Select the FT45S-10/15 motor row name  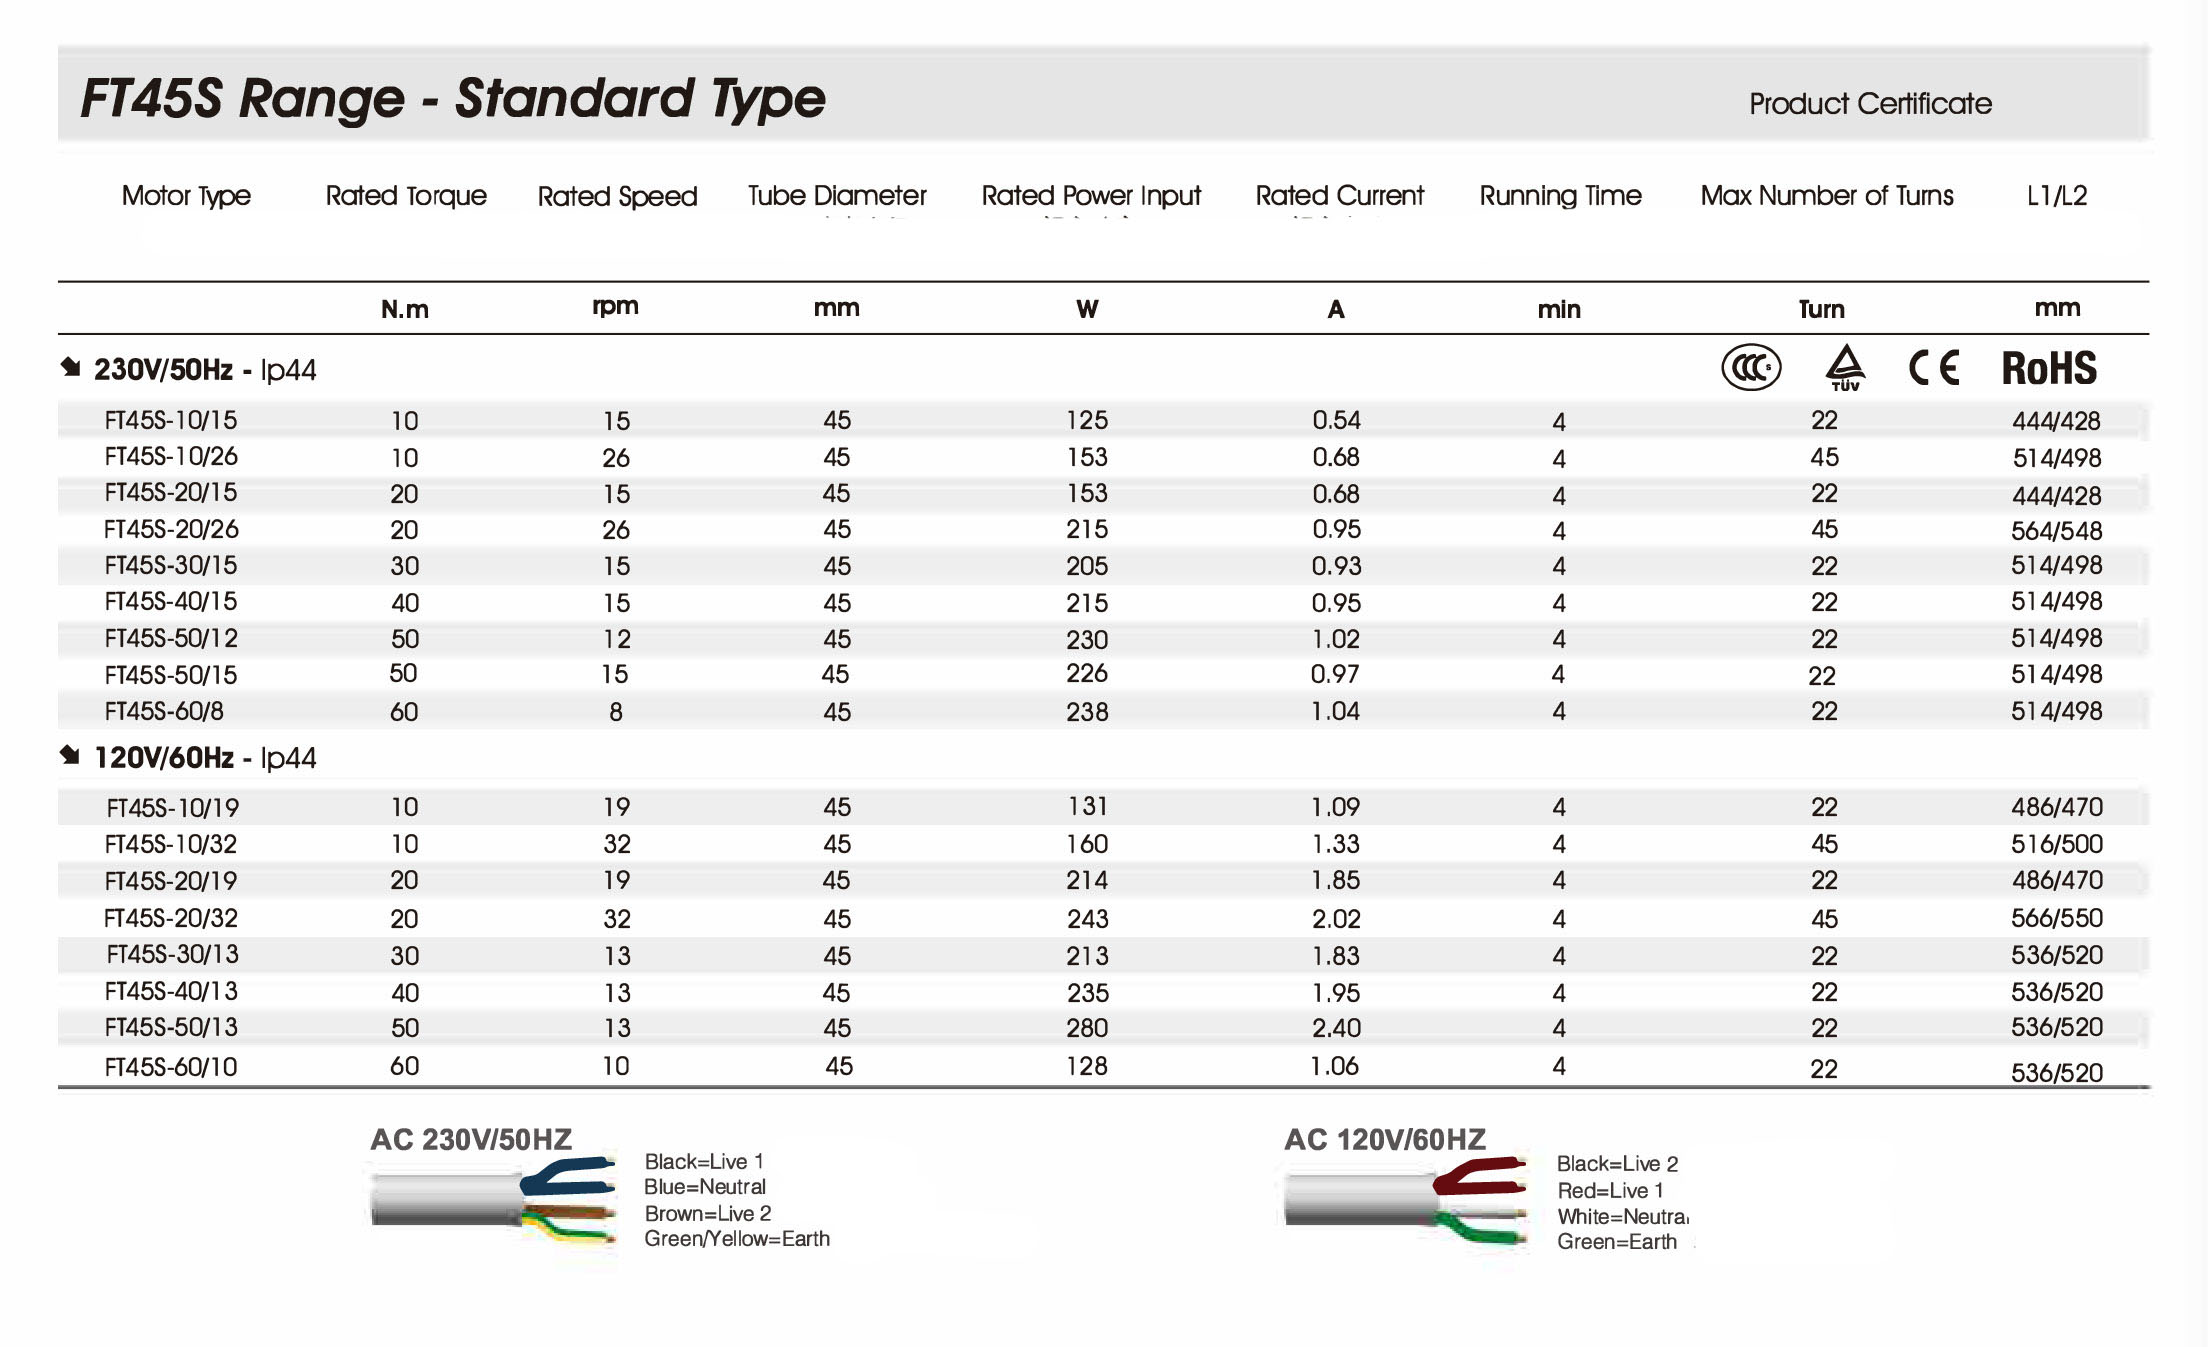tap(171, 421)
